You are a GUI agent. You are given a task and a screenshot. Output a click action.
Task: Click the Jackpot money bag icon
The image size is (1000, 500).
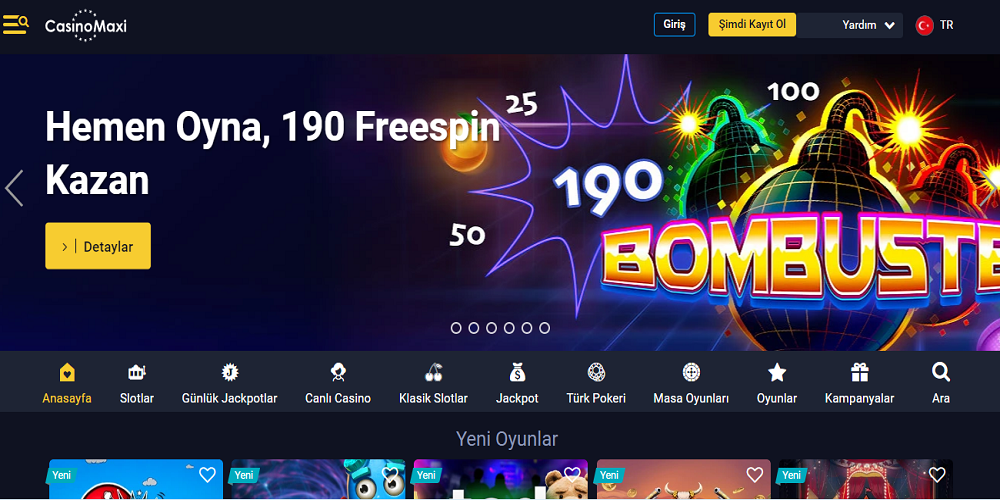click(x=517, y=372)
